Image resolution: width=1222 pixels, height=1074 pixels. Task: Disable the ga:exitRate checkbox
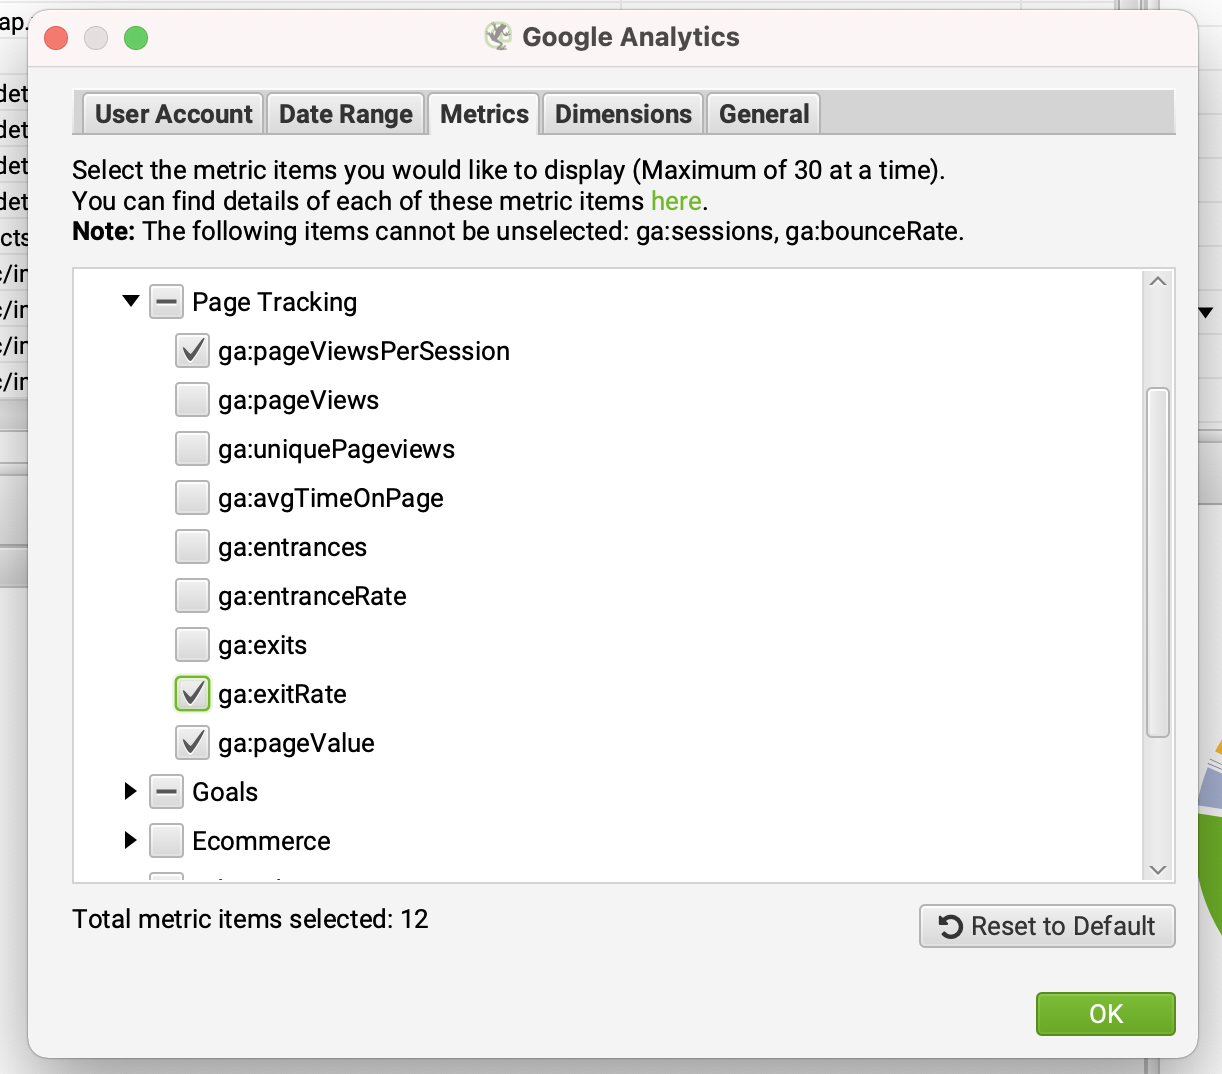tap(192, 694)
